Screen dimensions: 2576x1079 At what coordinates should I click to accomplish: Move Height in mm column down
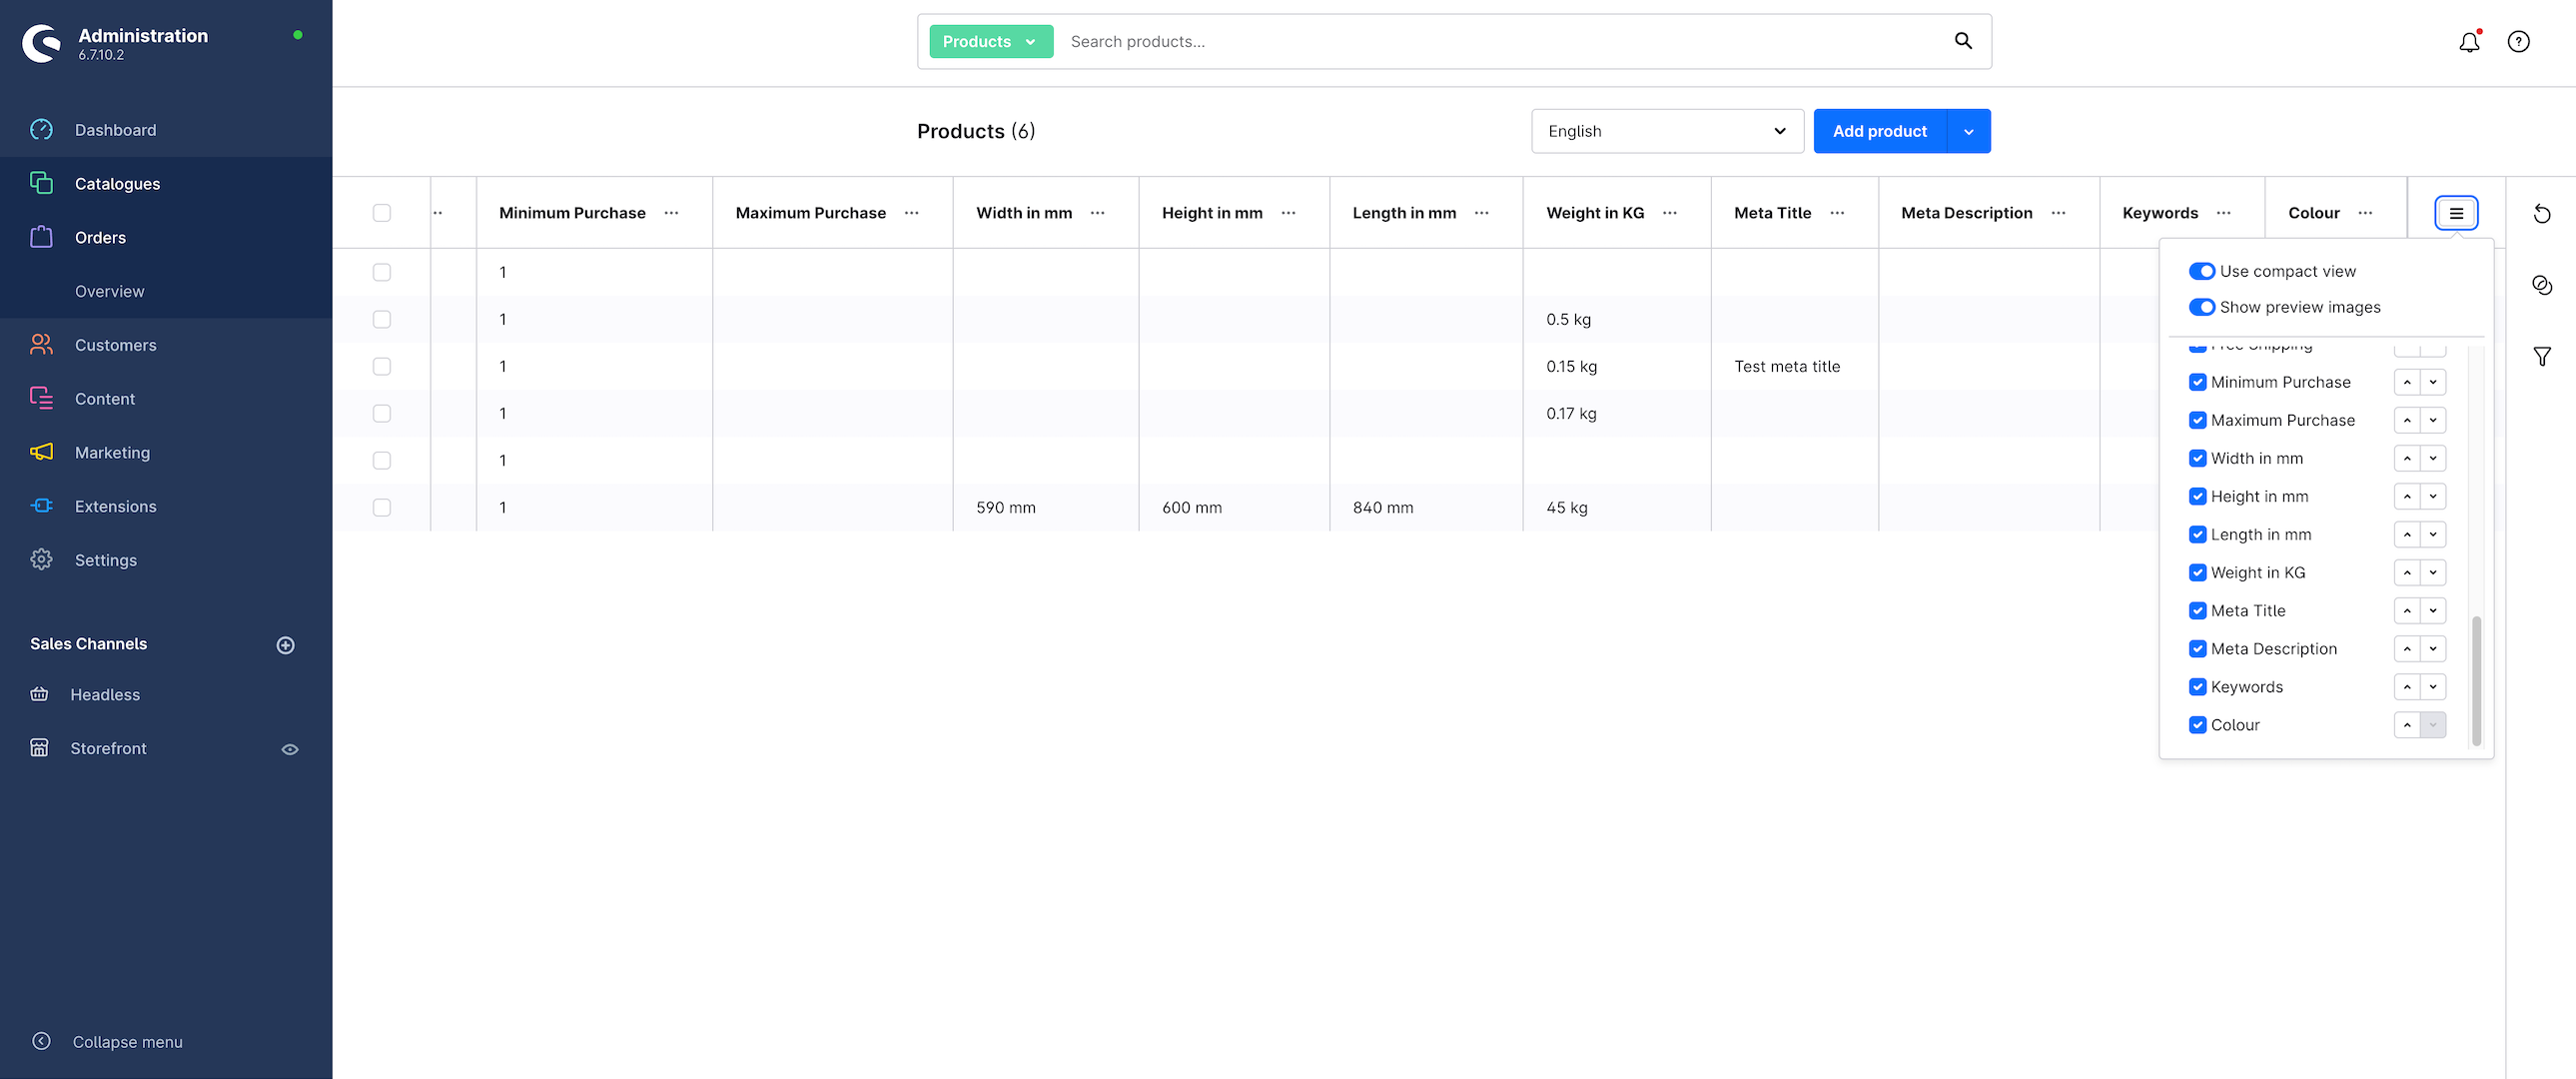pos(2433,496)
